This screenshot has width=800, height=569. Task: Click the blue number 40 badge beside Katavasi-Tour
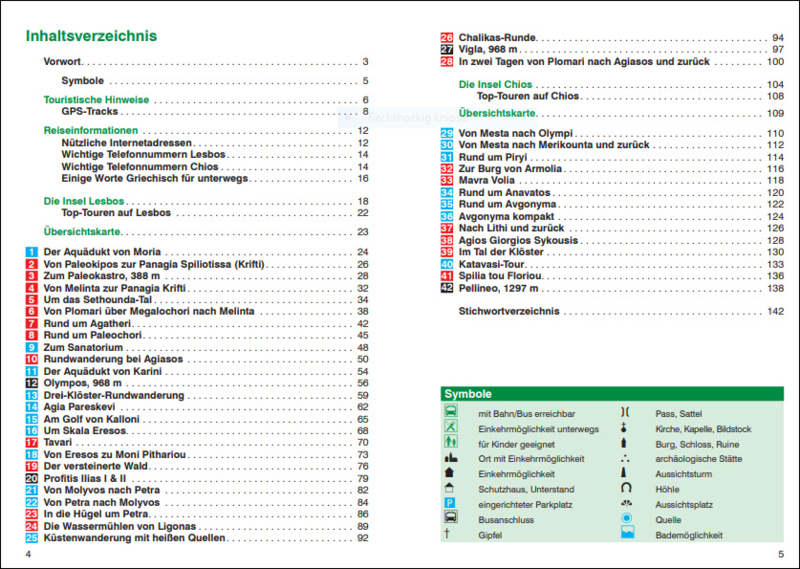click(446, 265)
